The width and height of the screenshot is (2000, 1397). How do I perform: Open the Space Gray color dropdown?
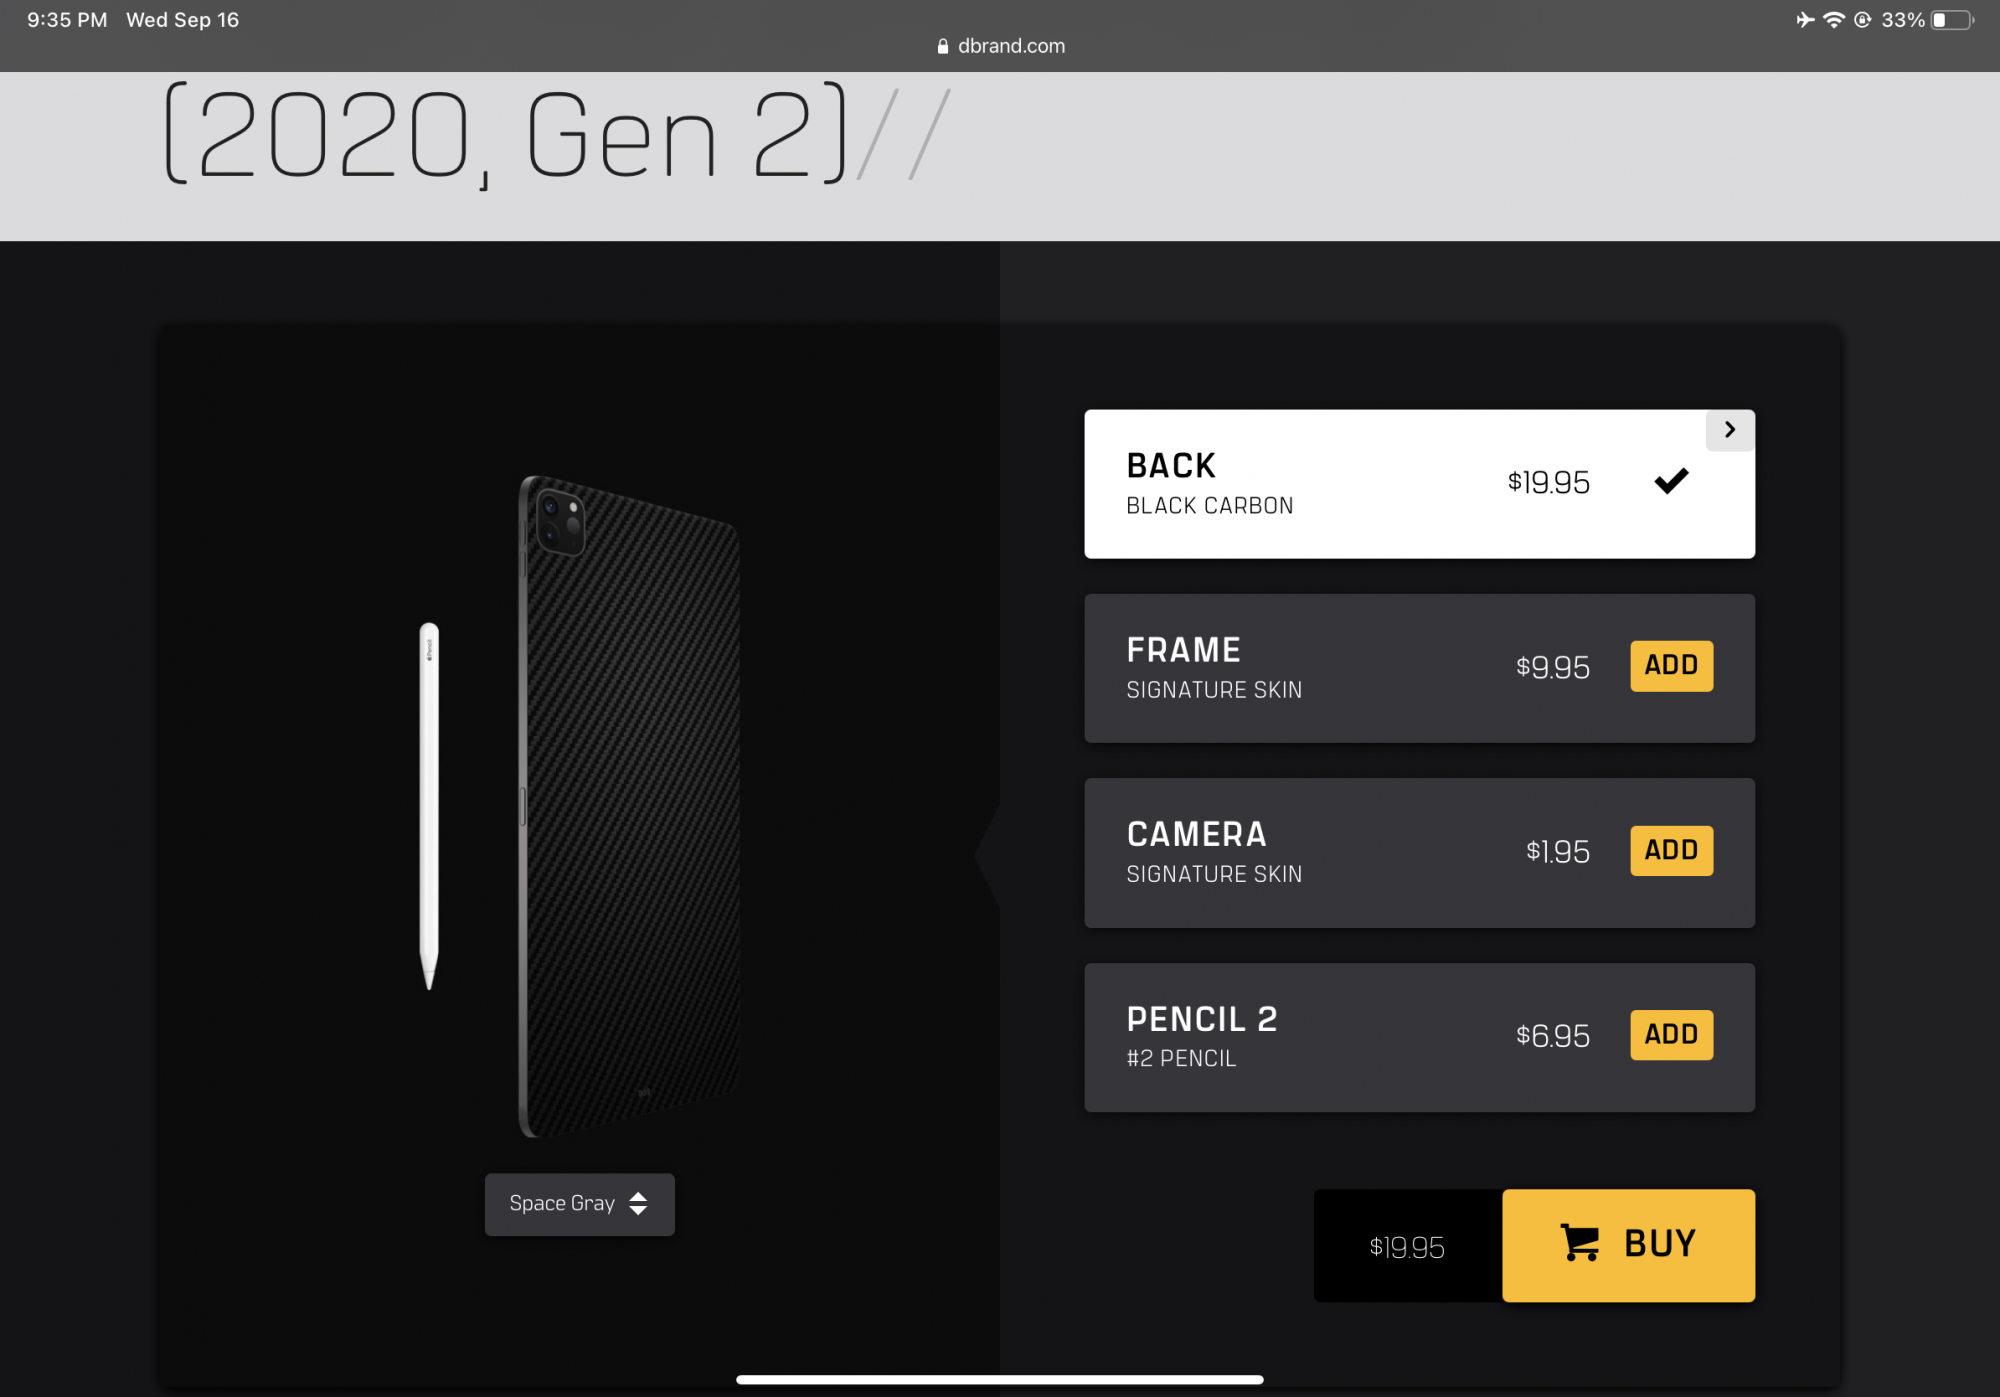pos(579,1204)
